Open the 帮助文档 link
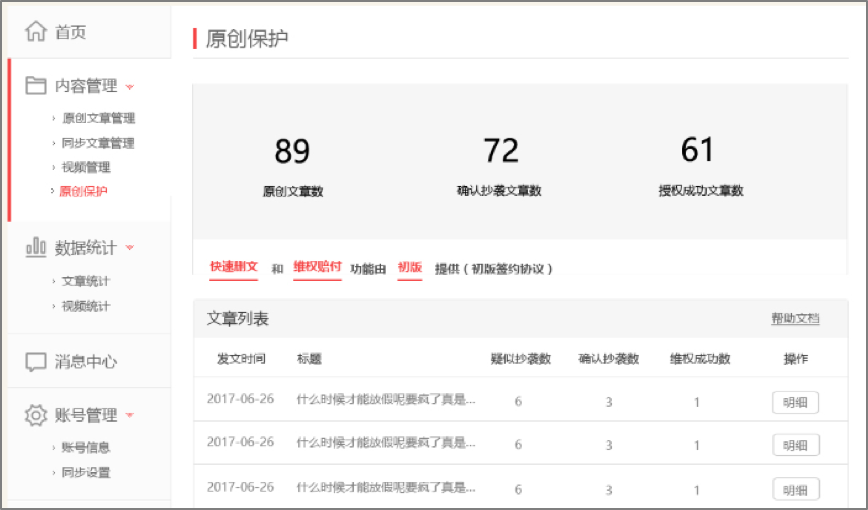 click(x=795, y=319)
